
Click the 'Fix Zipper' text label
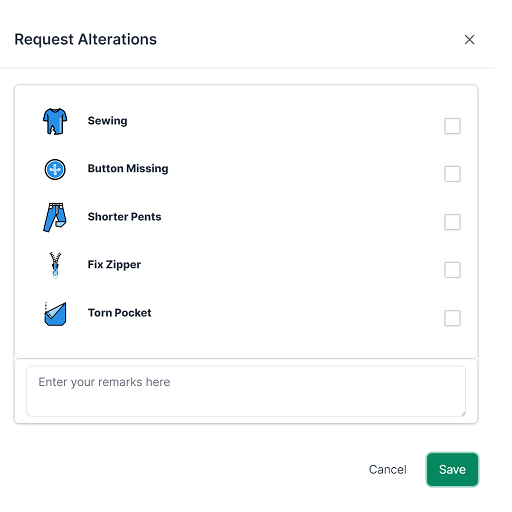pos(114,265)
